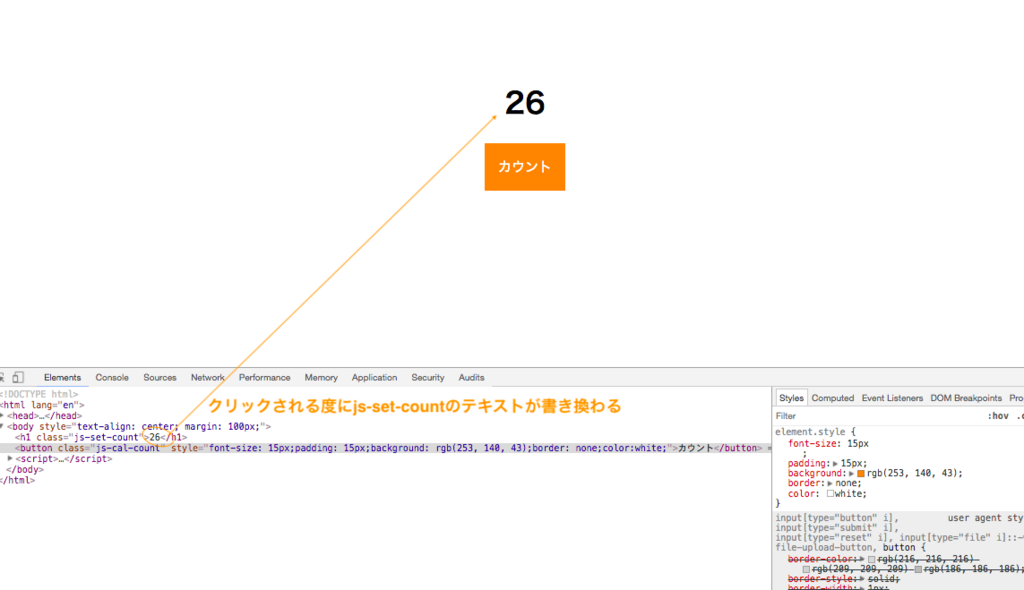Click the orange カウント button on the page

pyautogui.click(x=524, y=167)
